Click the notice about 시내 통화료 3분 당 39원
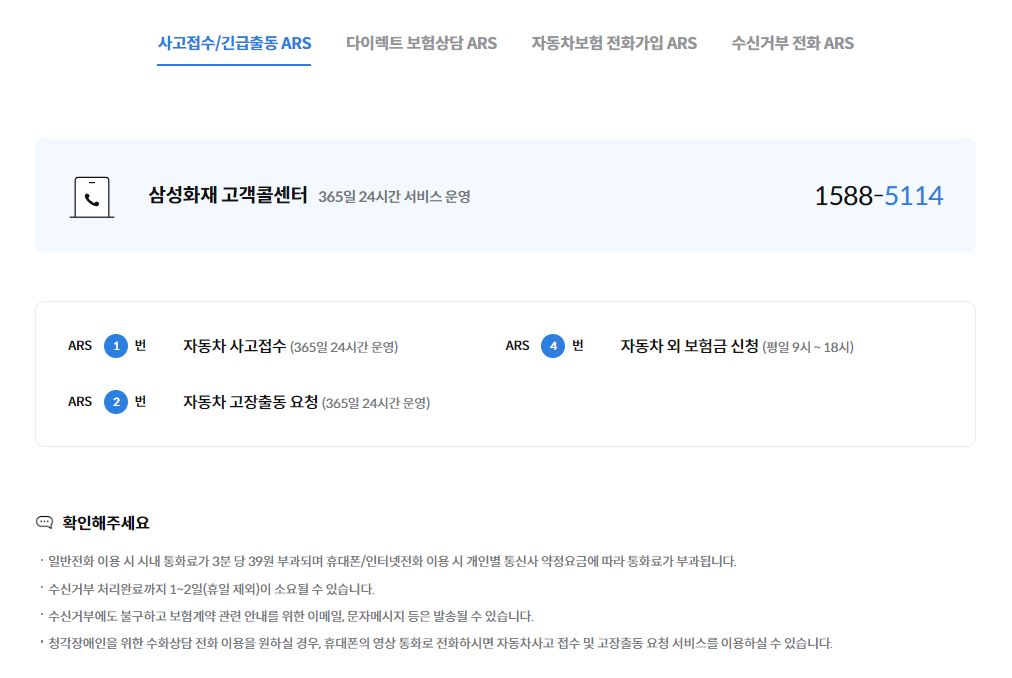 392,561
